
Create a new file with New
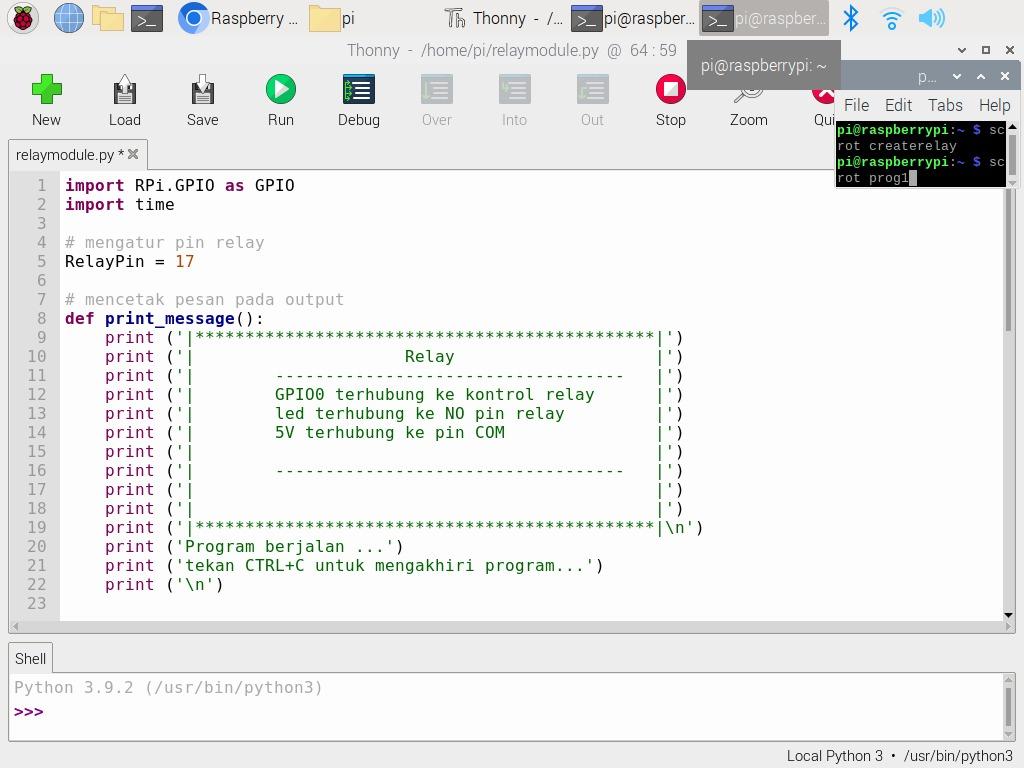point(46,100)
